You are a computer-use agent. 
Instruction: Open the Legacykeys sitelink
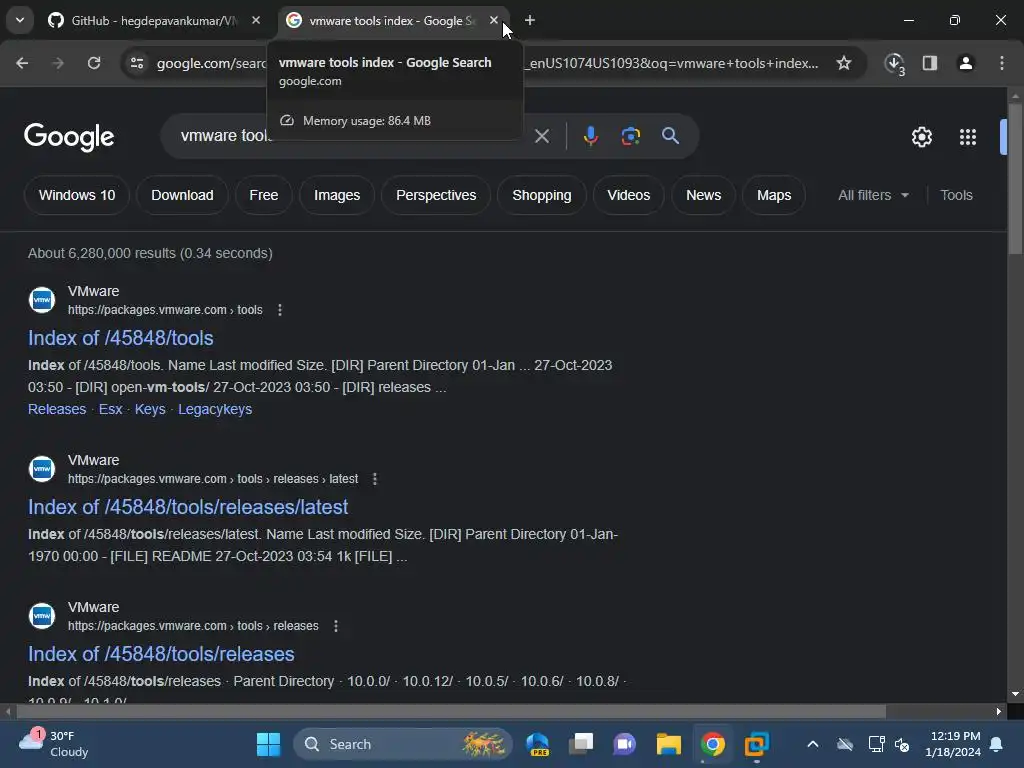215,409
